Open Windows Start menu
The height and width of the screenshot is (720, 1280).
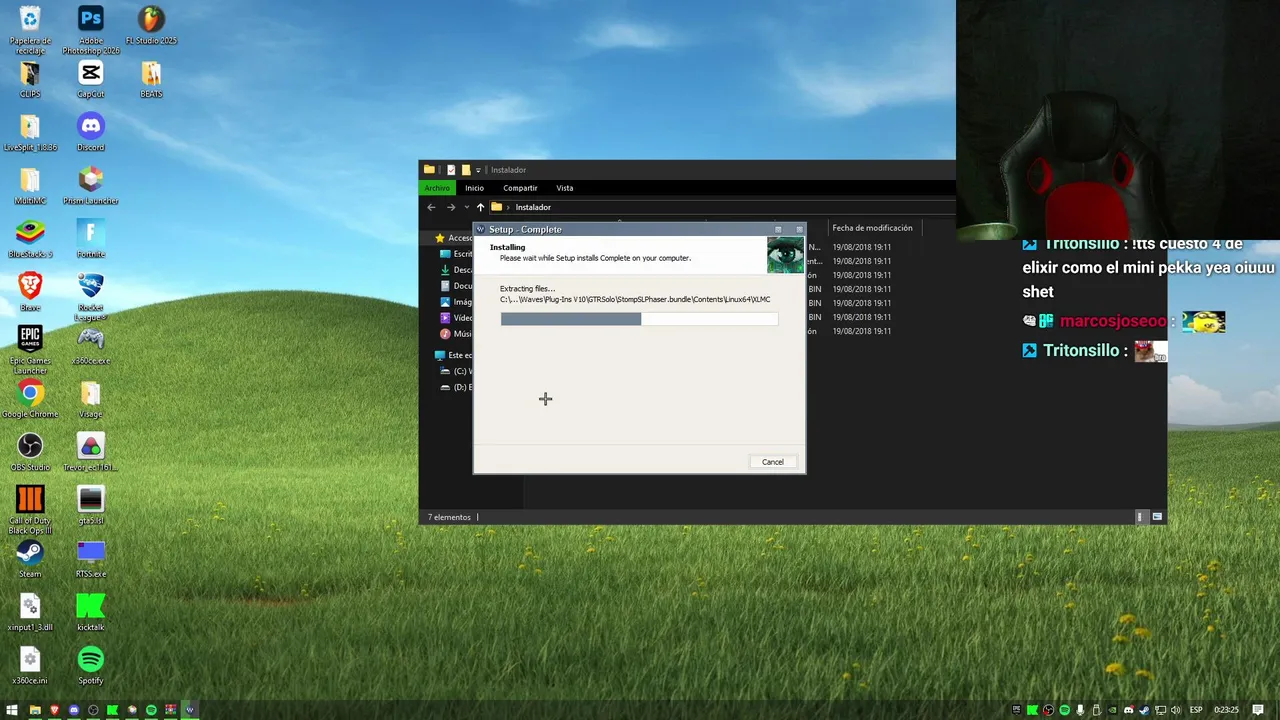(12, 710)
